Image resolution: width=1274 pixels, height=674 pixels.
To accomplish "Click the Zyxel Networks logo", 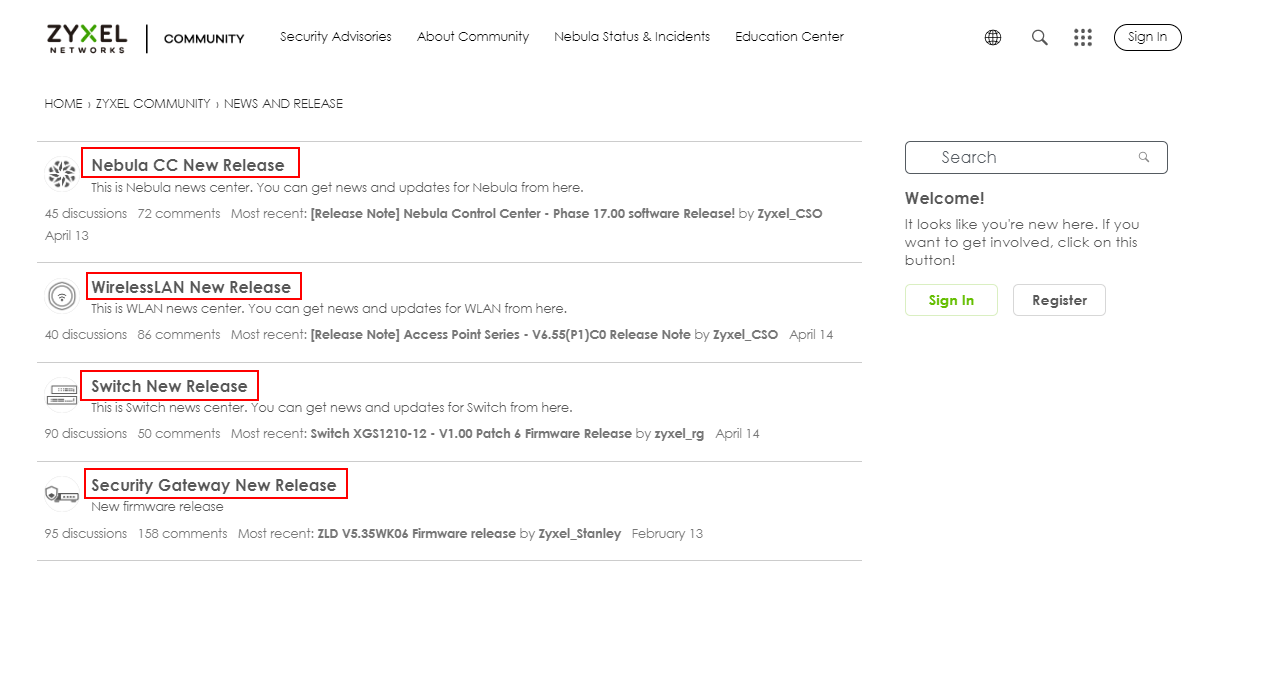I will click(x=87, y=38).
